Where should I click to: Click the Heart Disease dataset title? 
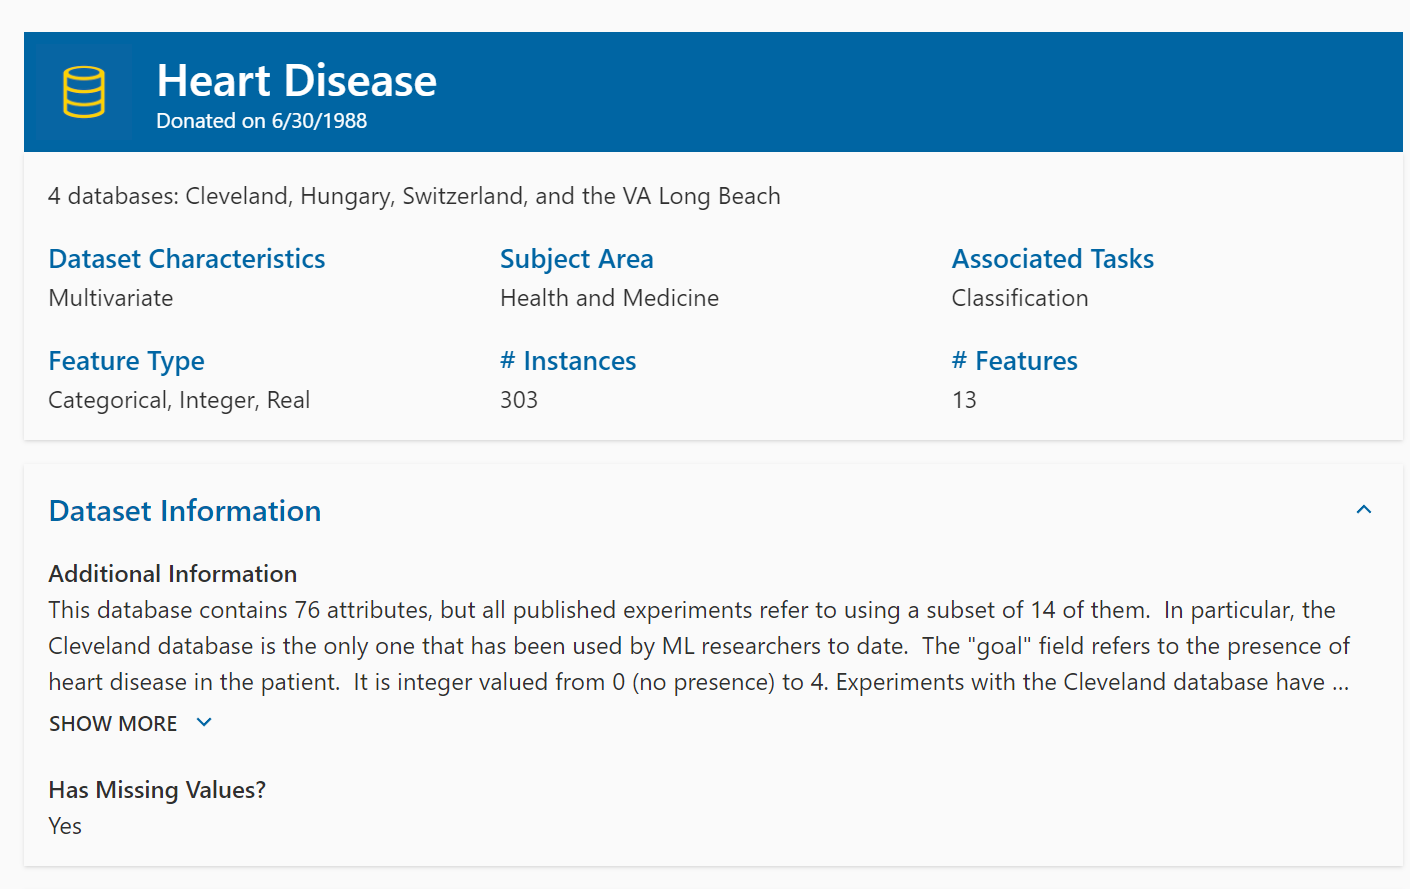pos(296,80)
